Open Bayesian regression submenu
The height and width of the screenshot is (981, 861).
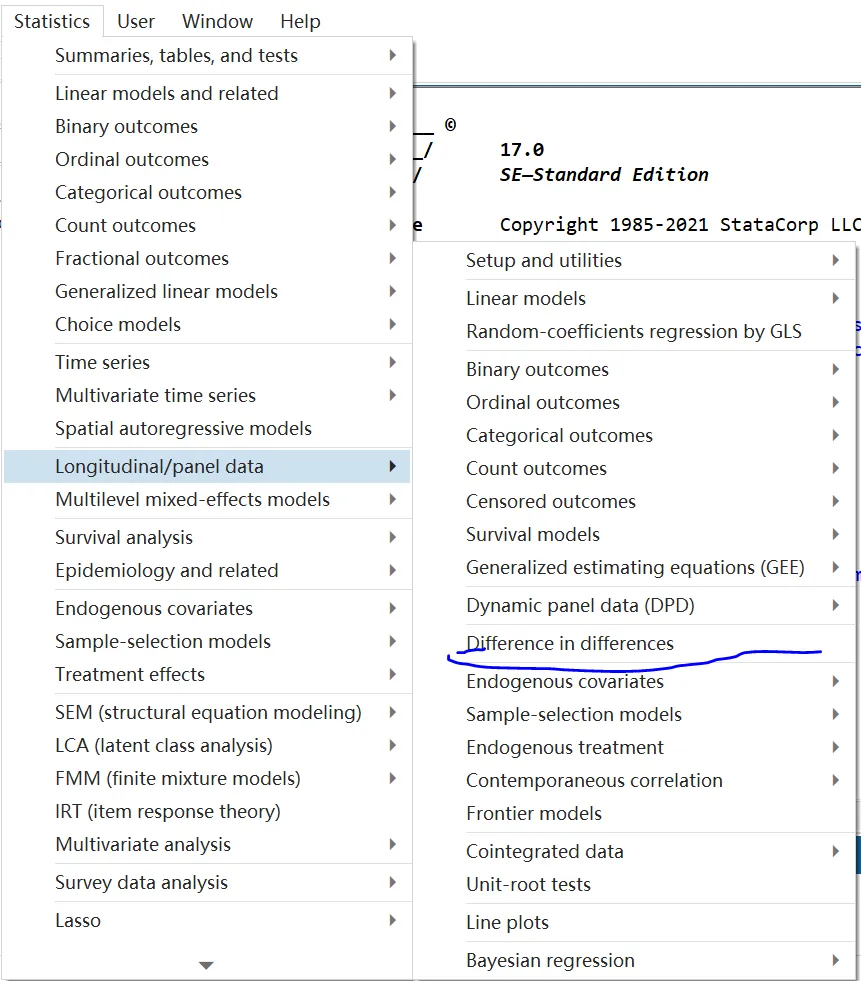pyautogui.click(x=634, y=960)
